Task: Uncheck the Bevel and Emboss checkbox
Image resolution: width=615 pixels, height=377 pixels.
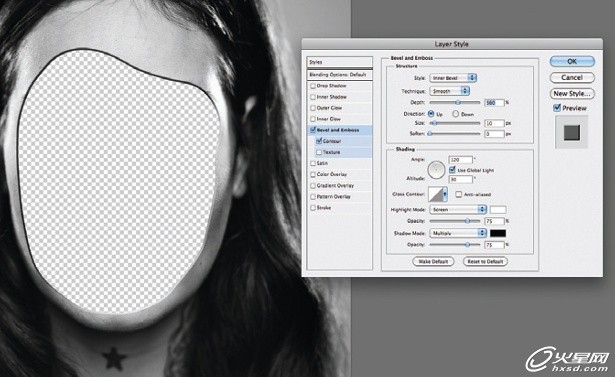Action: 313,130
